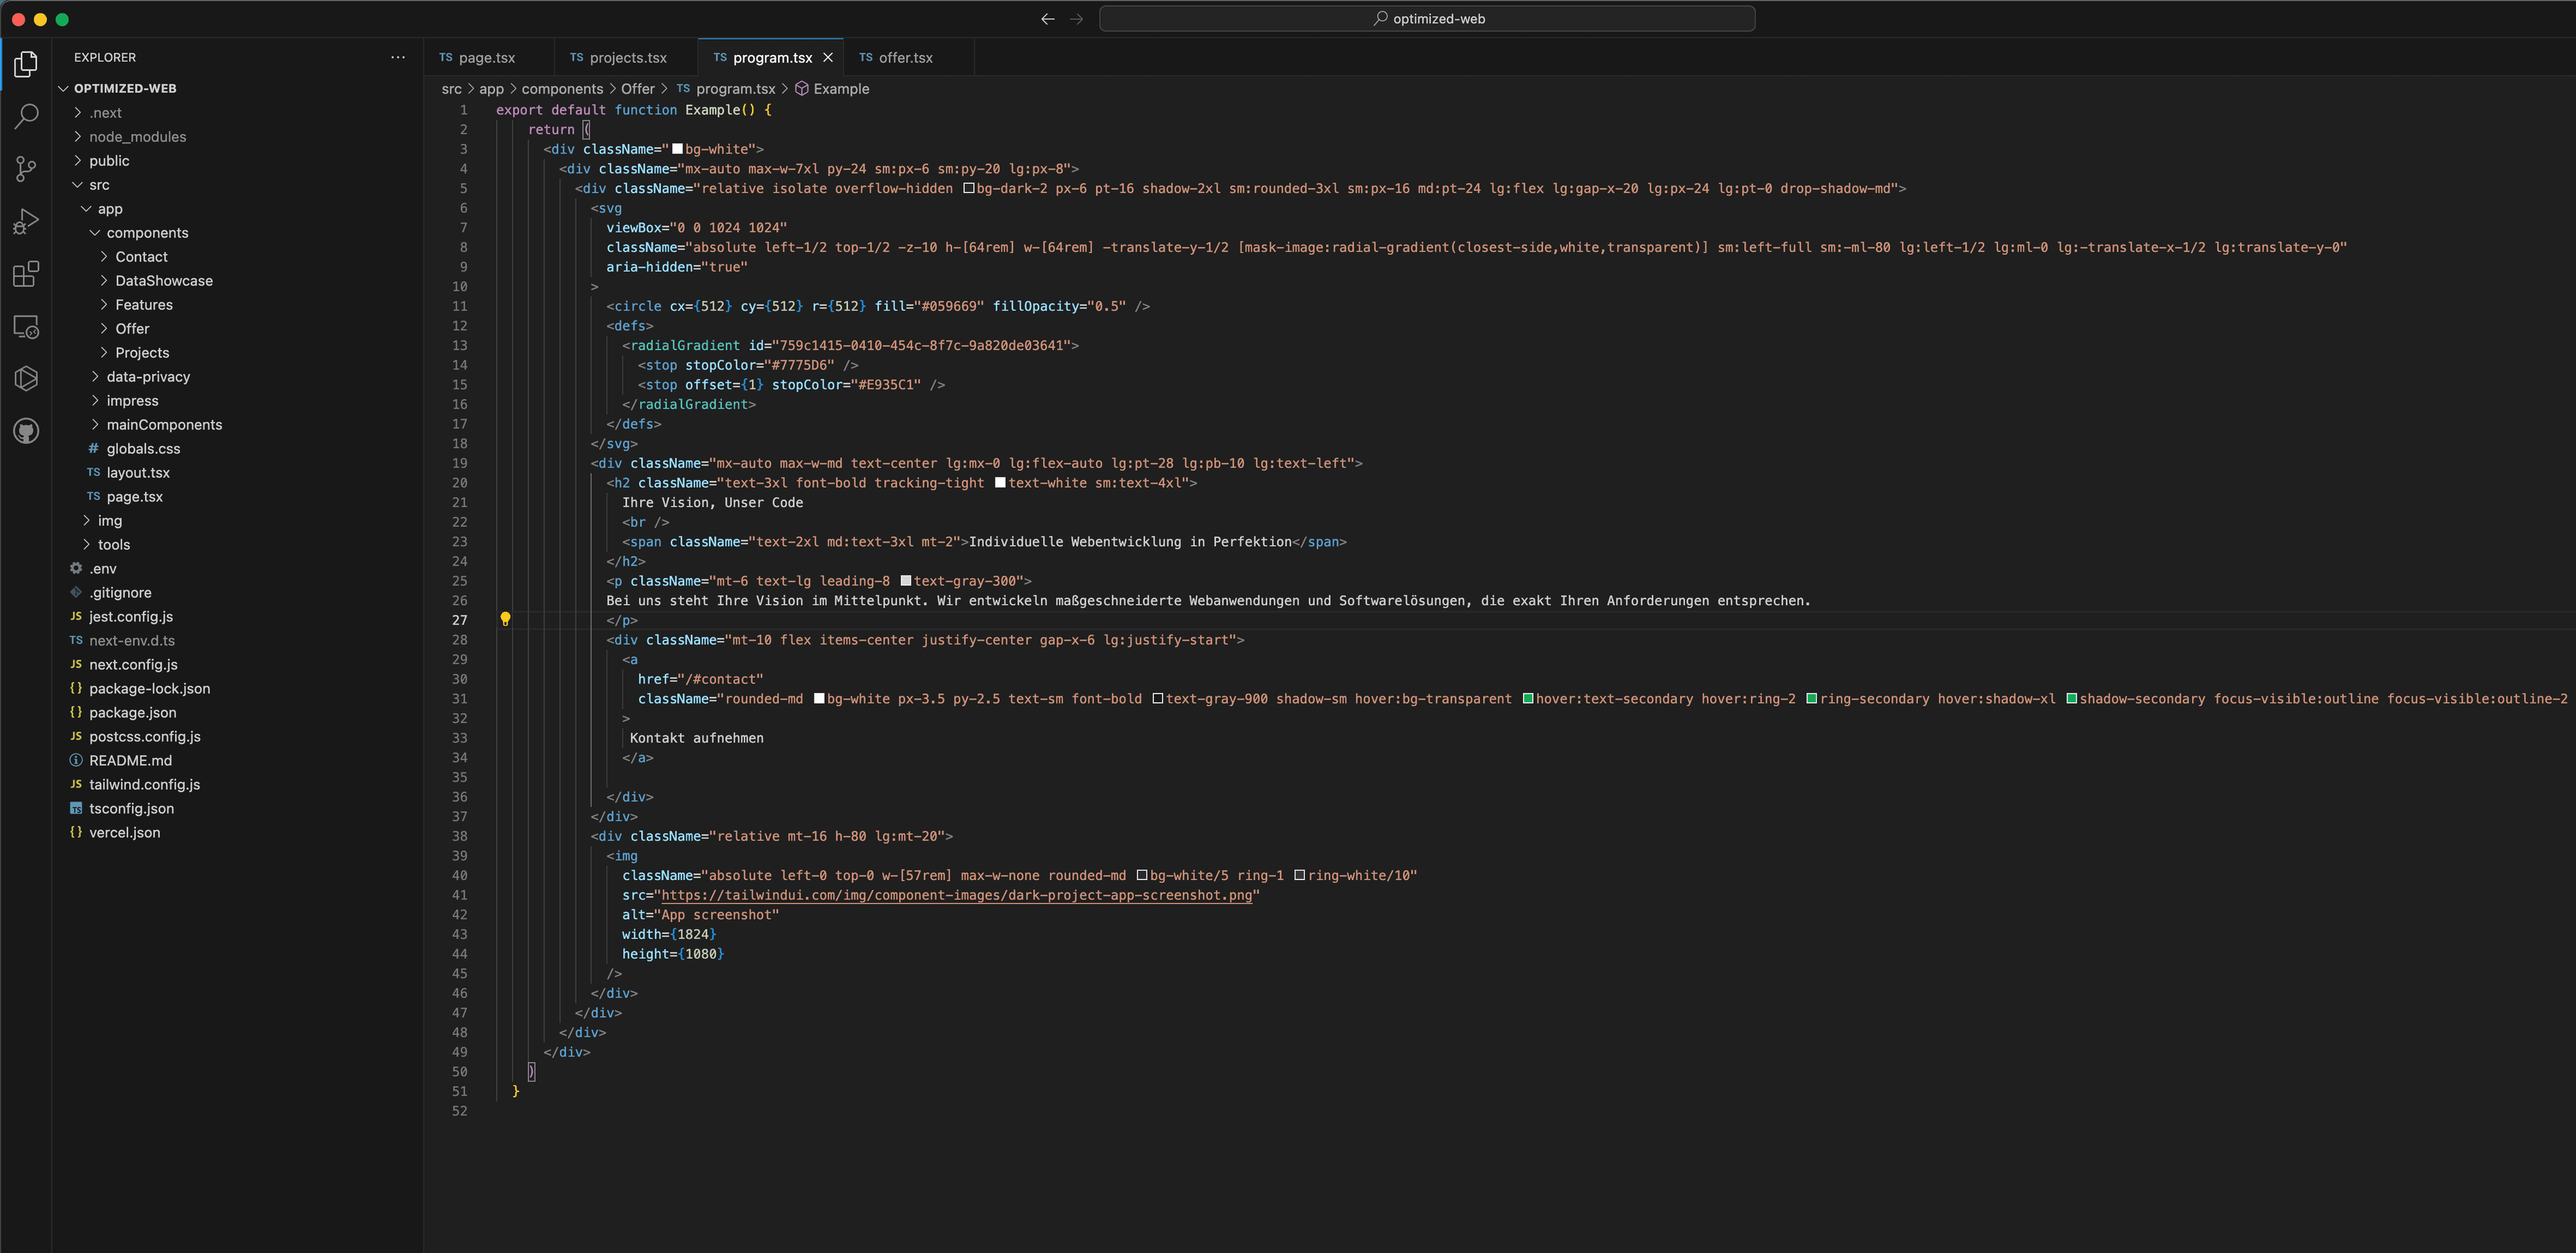Click the bg-dark-2 color swatch on line 5
The width and height of the screenshot is (2576, 1253).
click(x=968, y=188)
